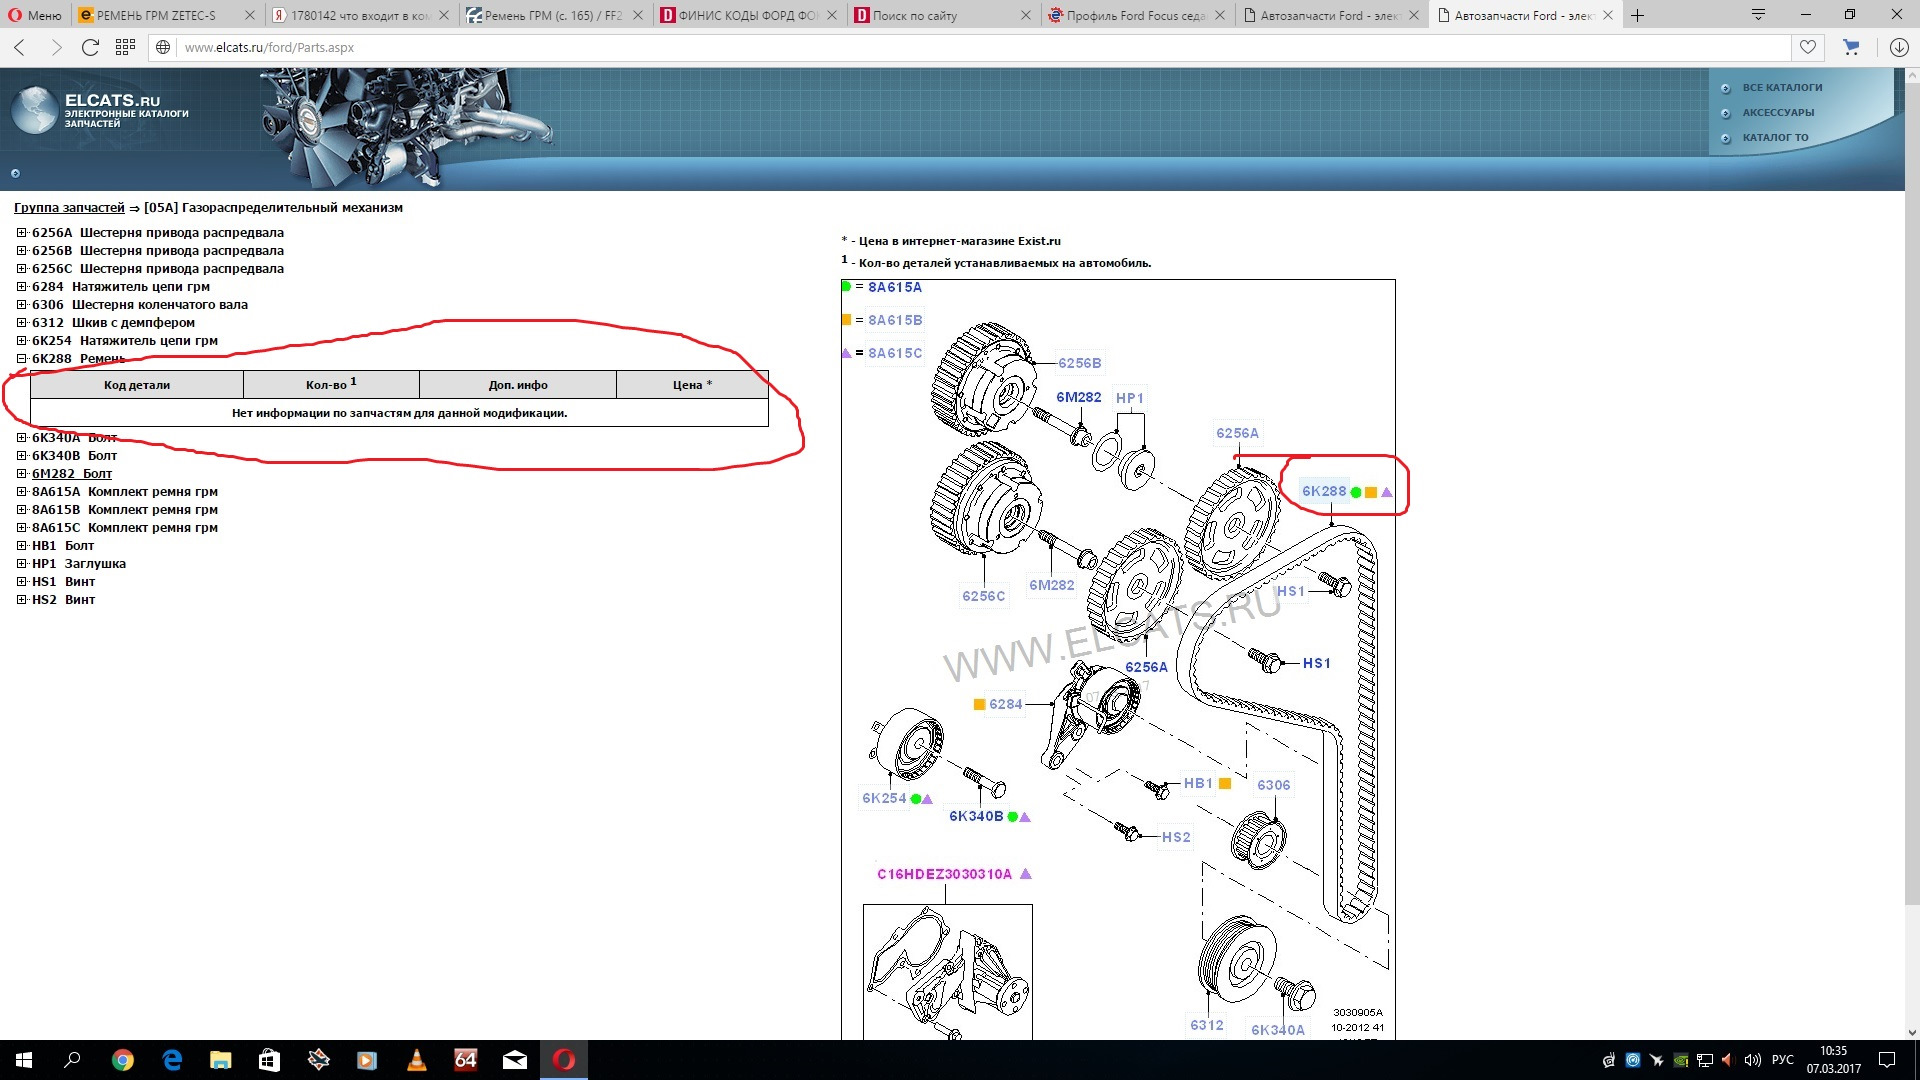Expand 6256B Шестерня привода распредвала
This screenshot has width=1920, height=1080.
click(22, 250)
